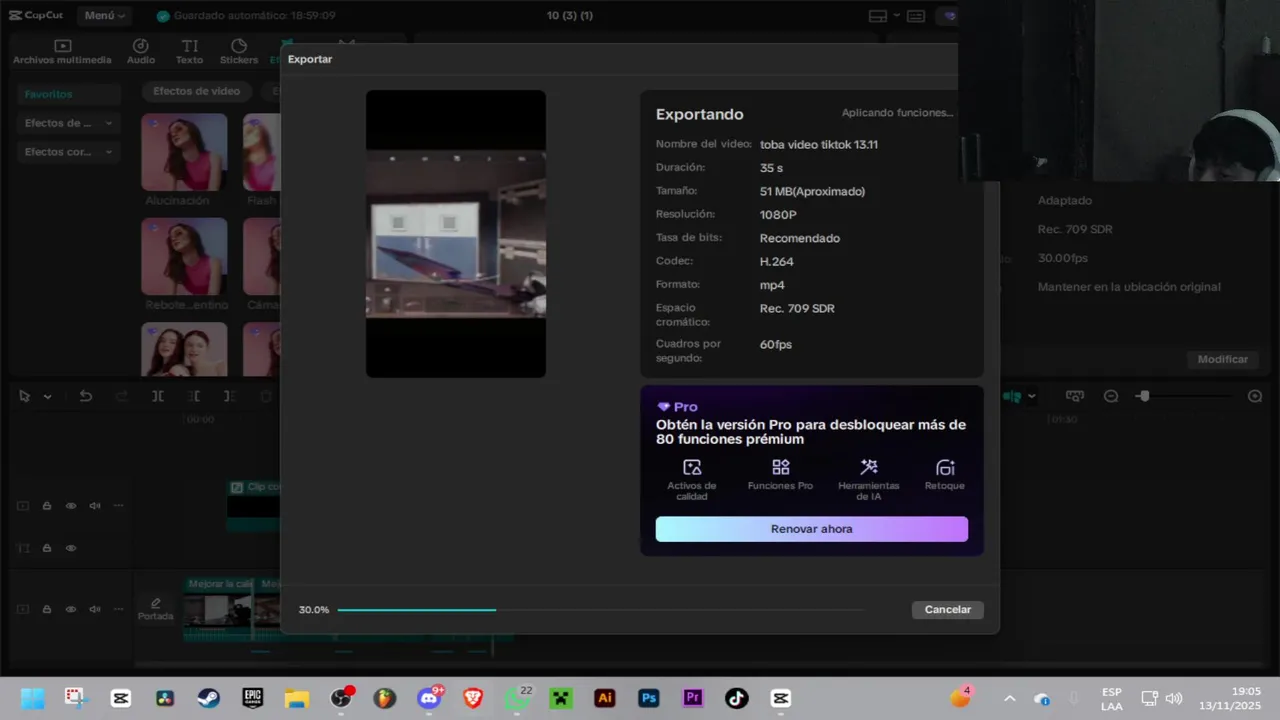Click the Renovar ahora button

point(811,529)
